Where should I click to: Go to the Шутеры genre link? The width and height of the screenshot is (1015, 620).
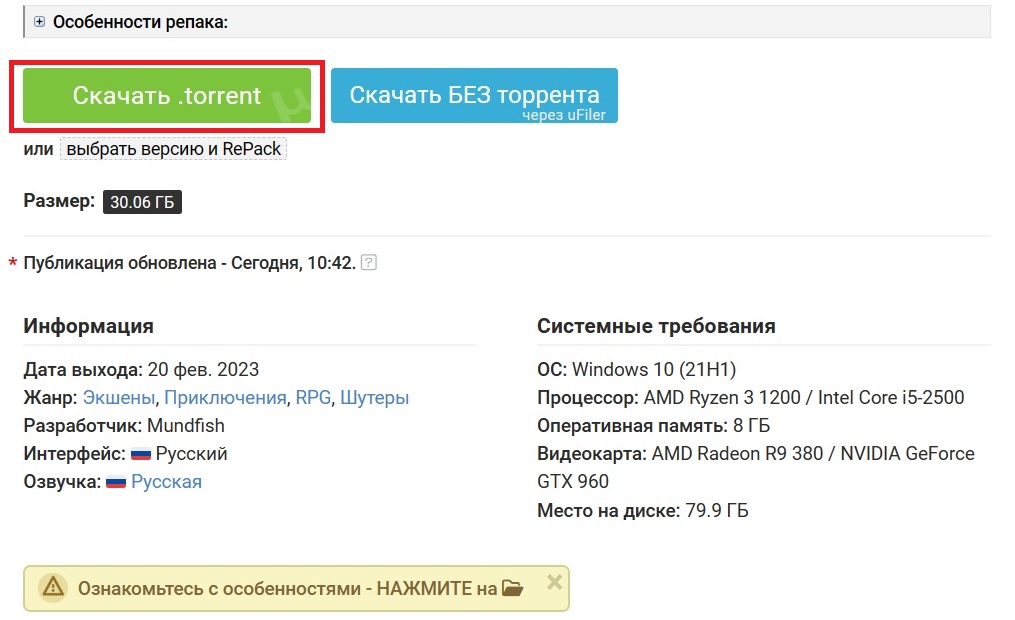[375, 398]
